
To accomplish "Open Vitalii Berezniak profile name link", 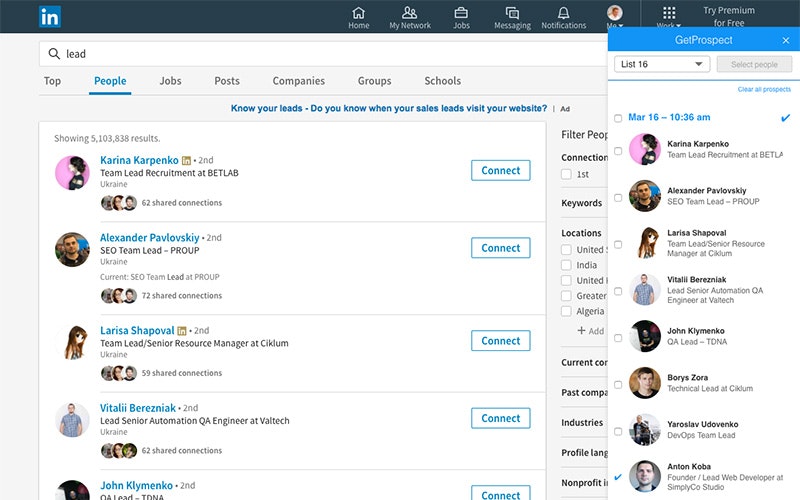I will (x=138, y=408).
